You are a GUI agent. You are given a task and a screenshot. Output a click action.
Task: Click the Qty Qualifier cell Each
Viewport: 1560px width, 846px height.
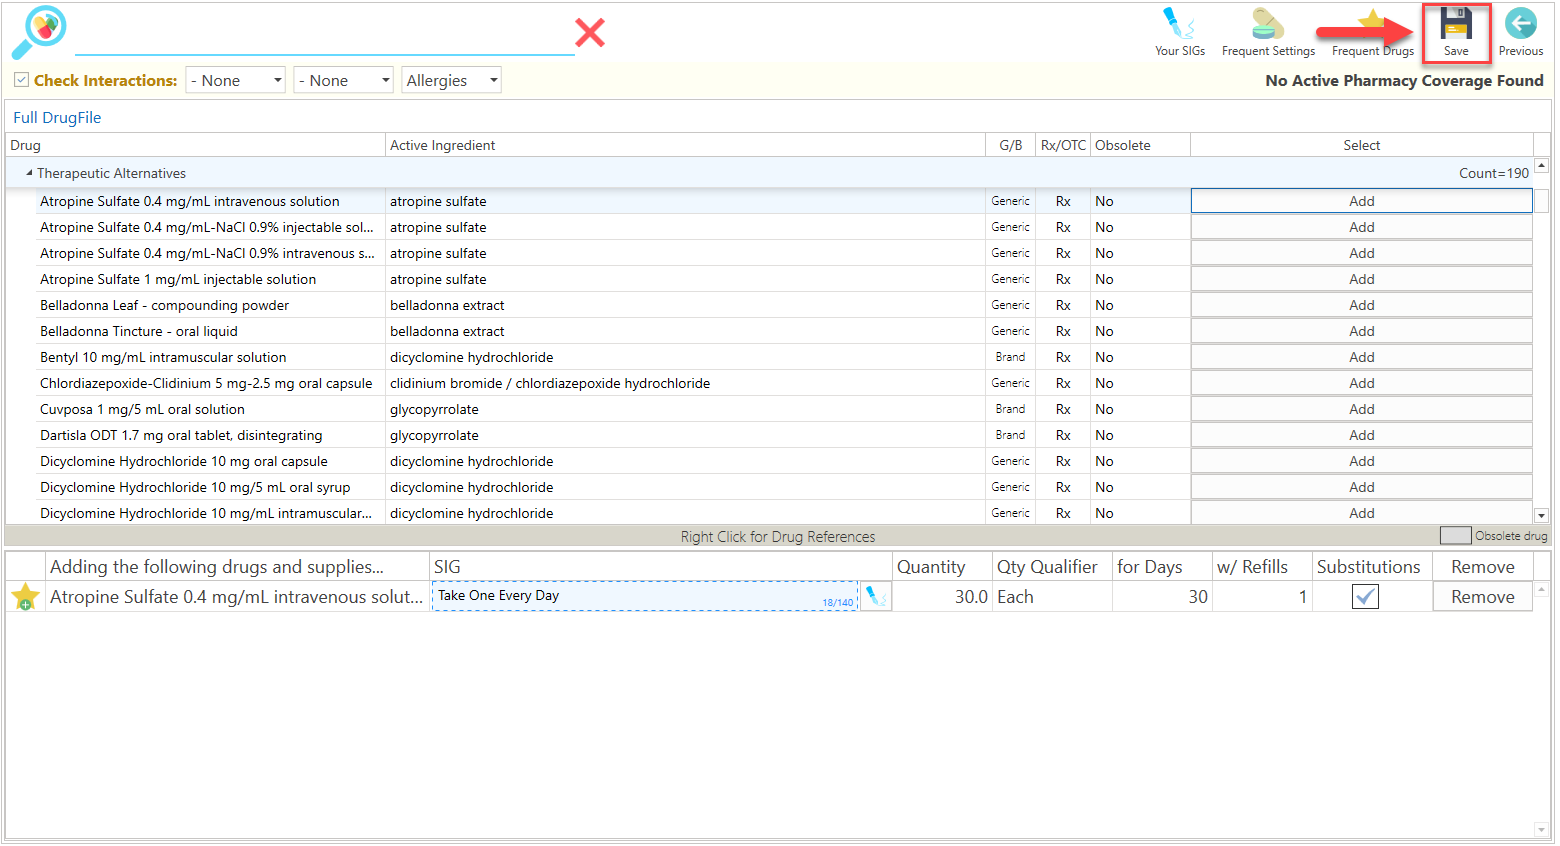pos(1052,597)
